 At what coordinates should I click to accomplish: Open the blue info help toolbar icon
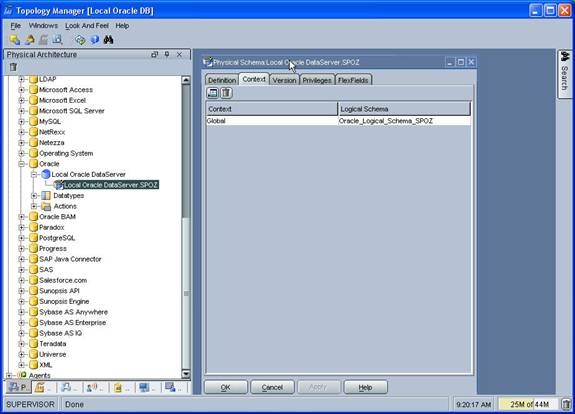pyautogui.click(x=95, y=40)
